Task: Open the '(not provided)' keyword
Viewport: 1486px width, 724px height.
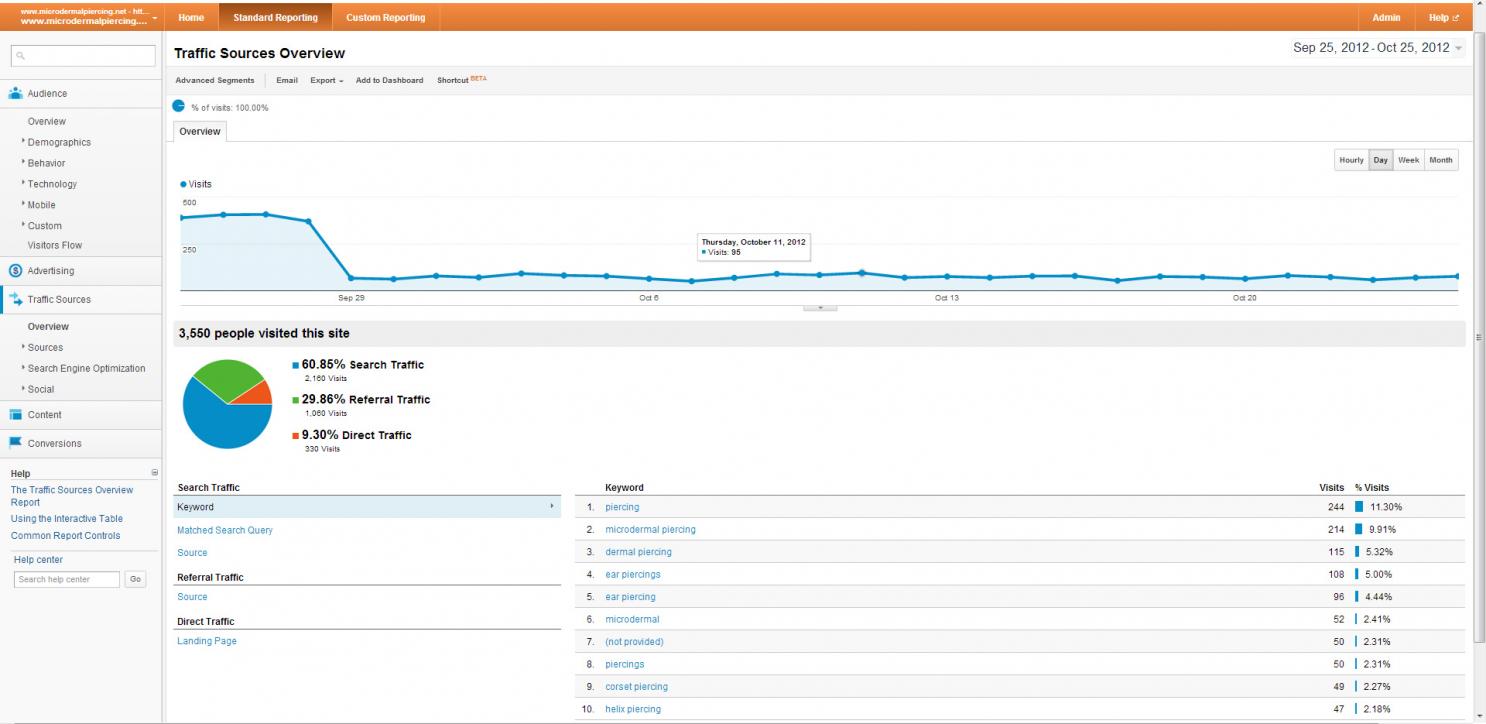Action: coord(634,641)
